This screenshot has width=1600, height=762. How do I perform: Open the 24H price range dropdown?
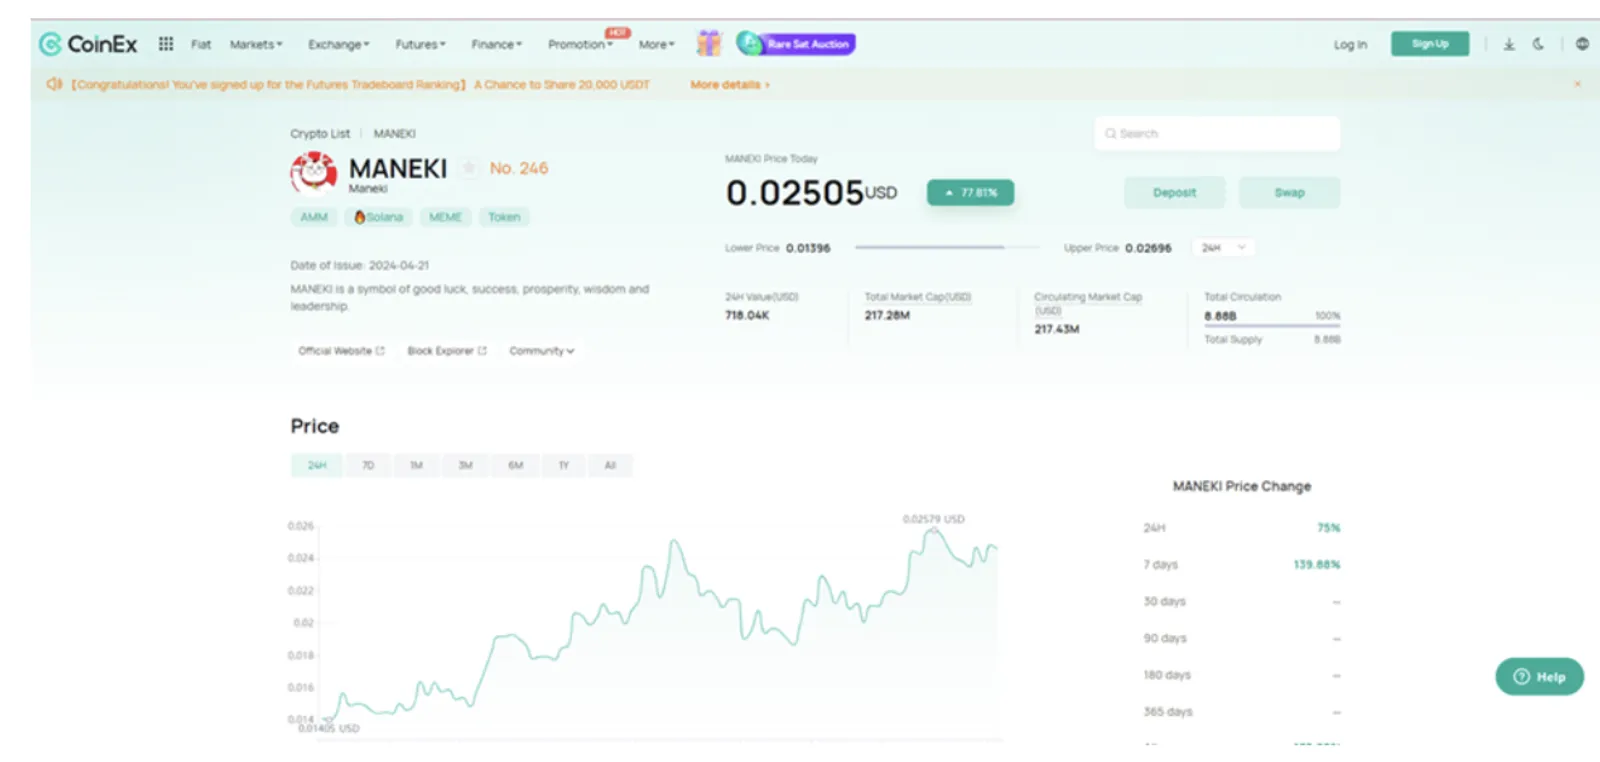(1223, 247)
